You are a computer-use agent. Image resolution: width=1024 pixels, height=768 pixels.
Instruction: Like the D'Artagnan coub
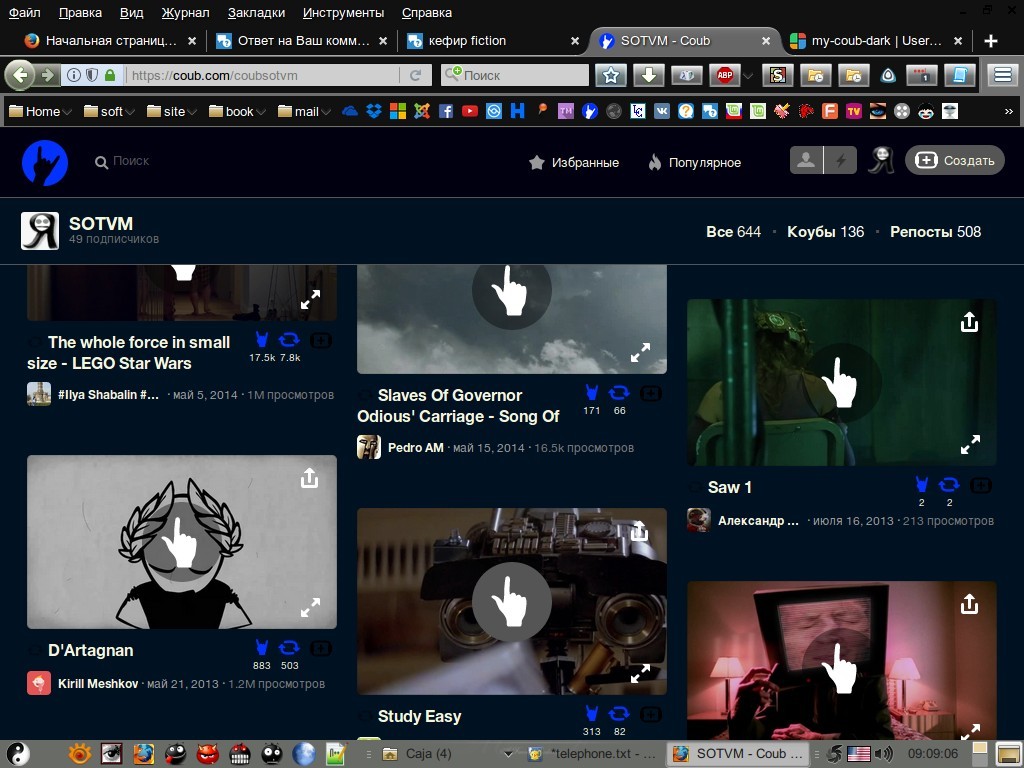(x=262, y=648)
